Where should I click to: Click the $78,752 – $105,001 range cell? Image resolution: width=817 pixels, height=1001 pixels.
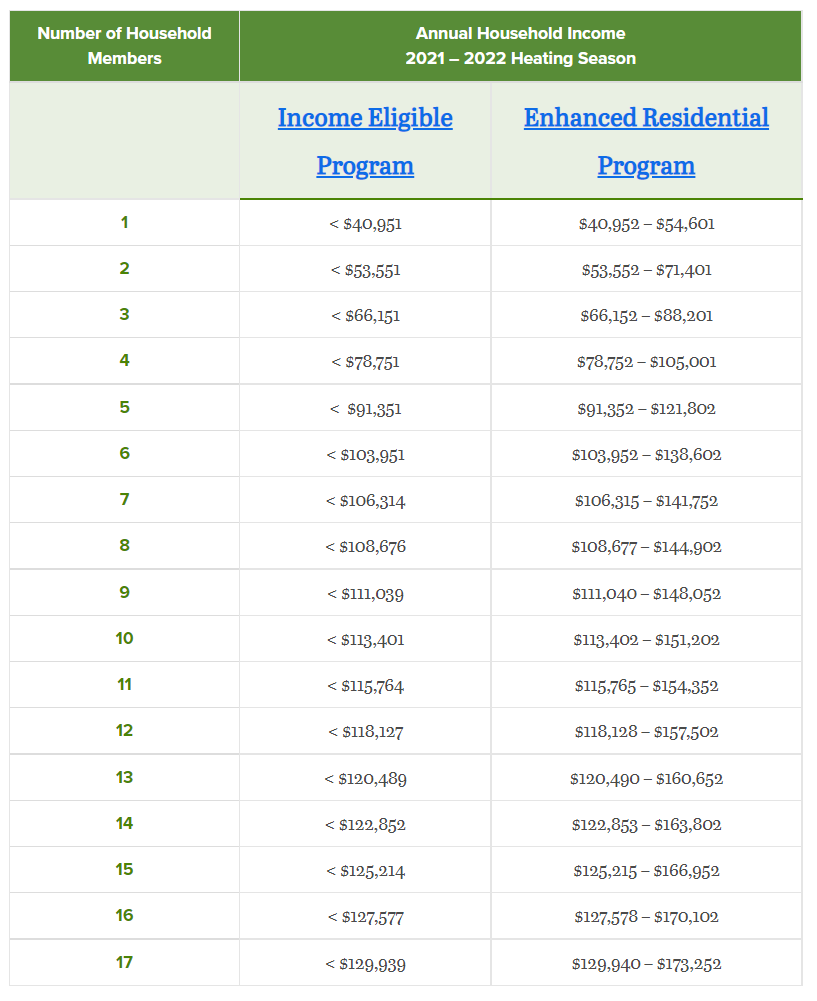point(646,362)
